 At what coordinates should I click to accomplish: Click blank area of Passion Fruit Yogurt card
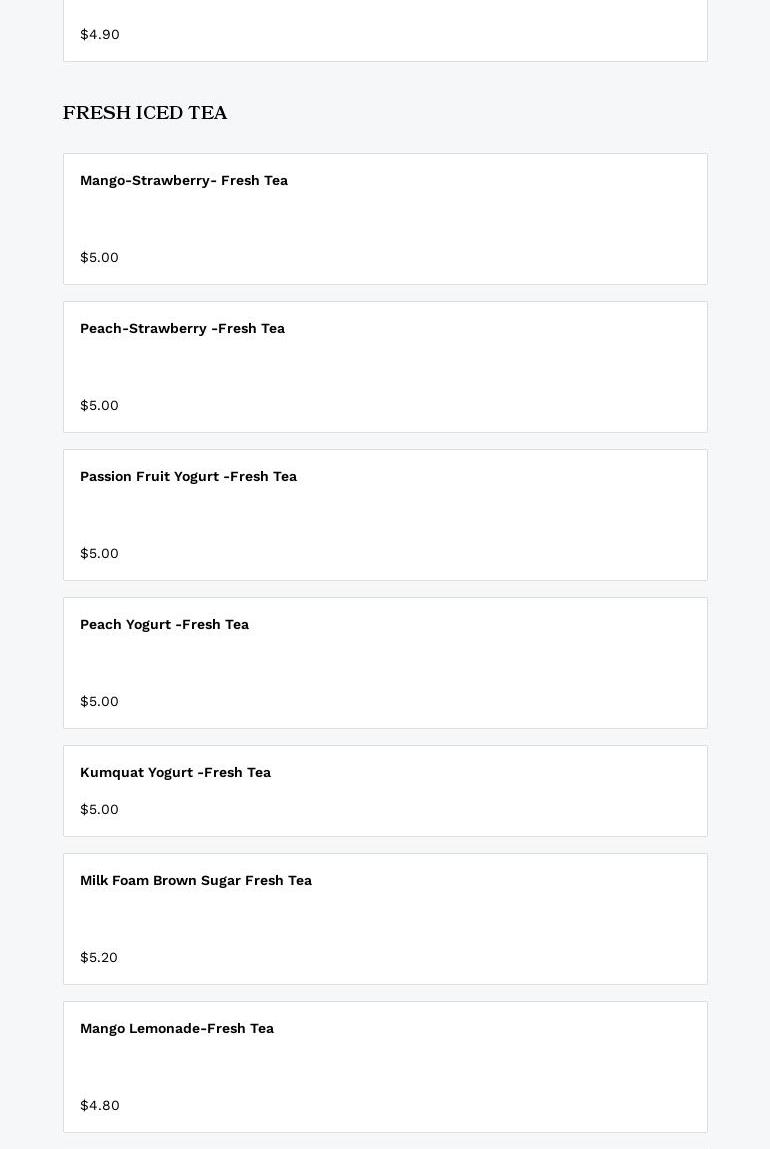point(476,515)
